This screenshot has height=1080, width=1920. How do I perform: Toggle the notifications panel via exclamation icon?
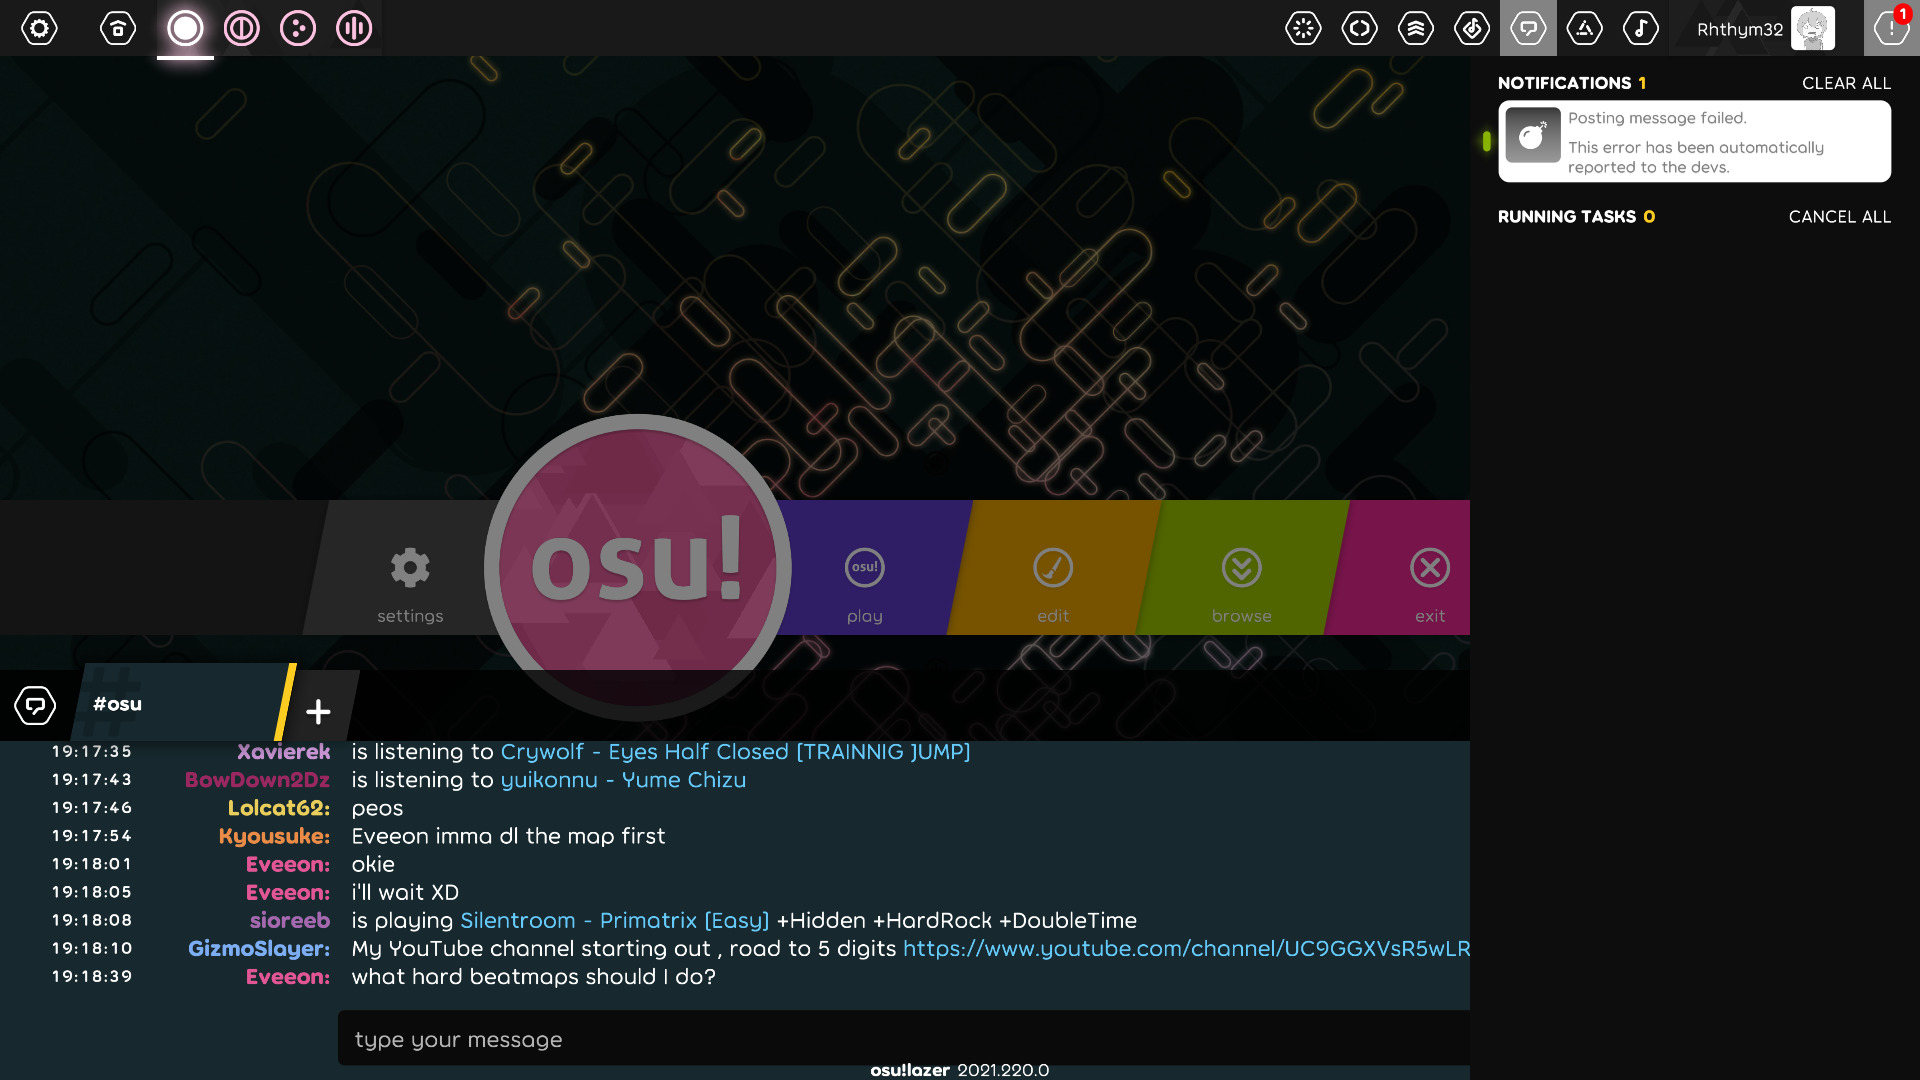point(1890,28)
